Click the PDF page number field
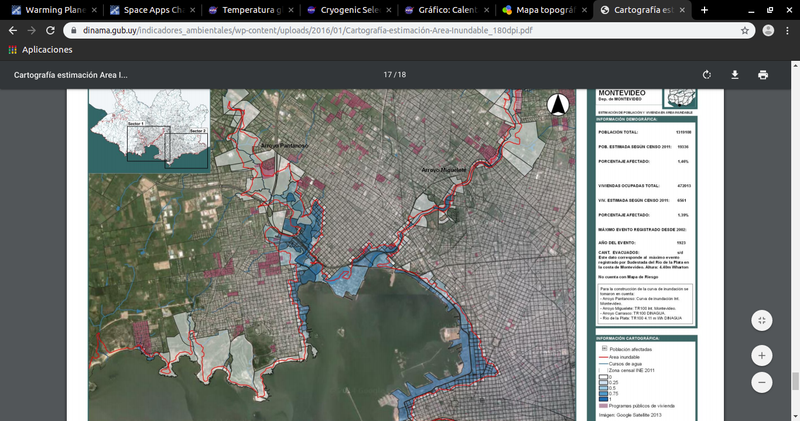Screen dimensions: 800x421 point(388,75)
